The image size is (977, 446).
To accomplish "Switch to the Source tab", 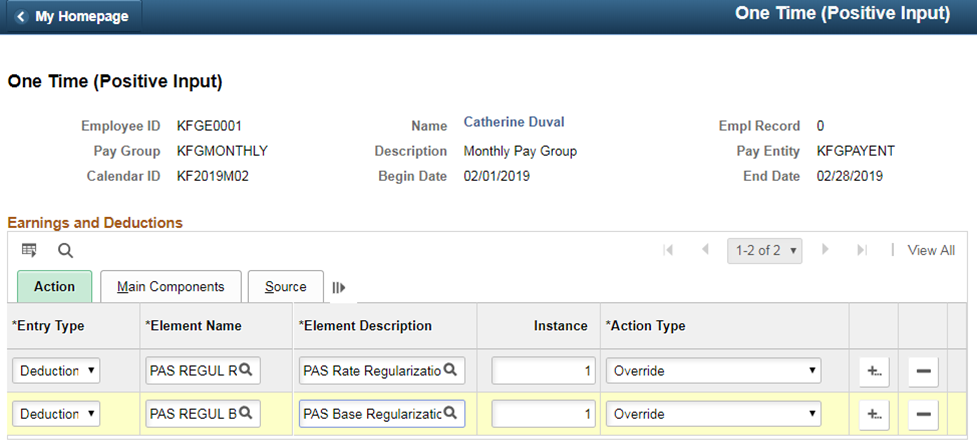I will point(285,287).
